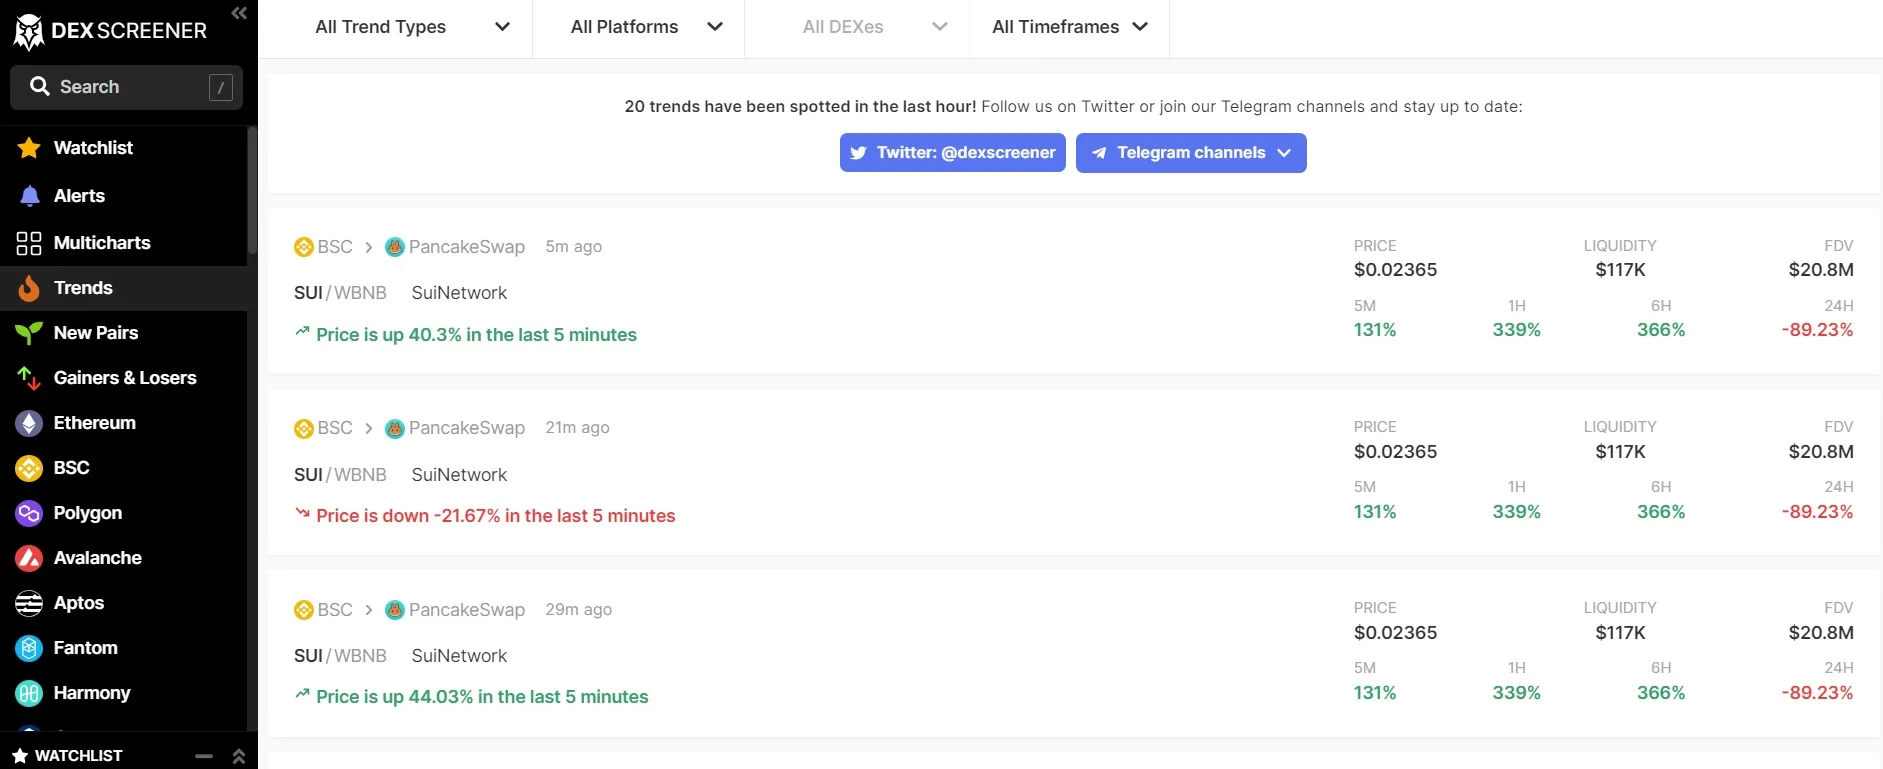This screenshot has width=1883, height=769.
Task: Click the BSC label in the 21m ago card
Action: 335,428
